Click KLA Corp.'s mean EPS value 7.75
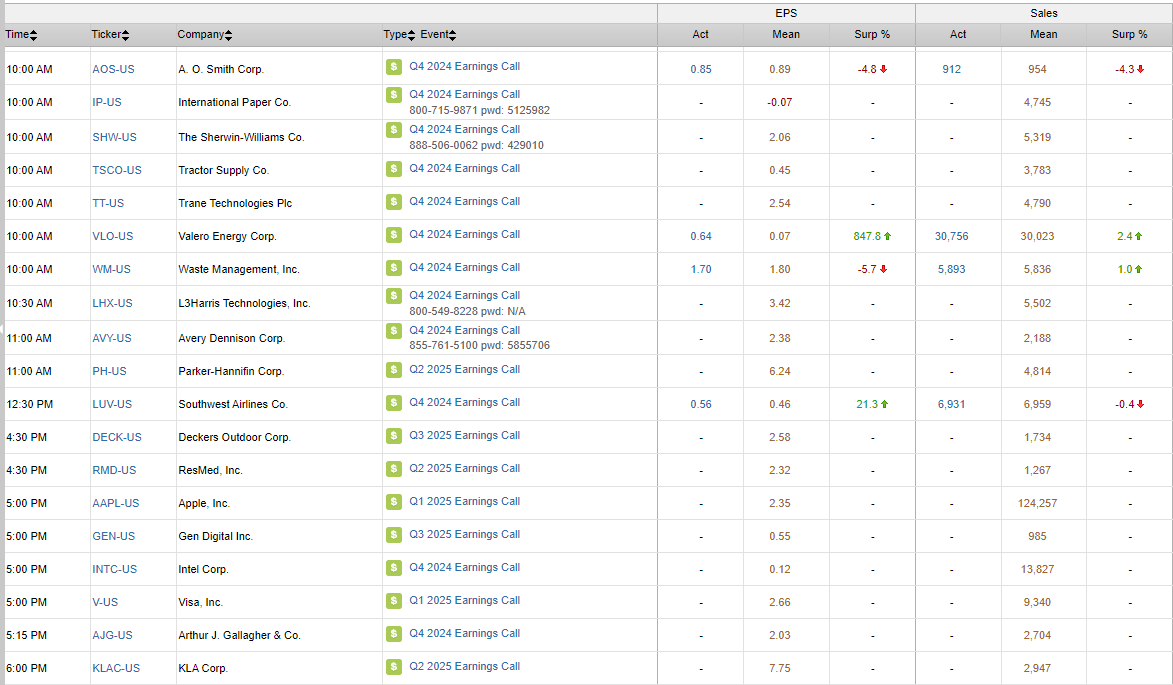 (x=780, y=668)
